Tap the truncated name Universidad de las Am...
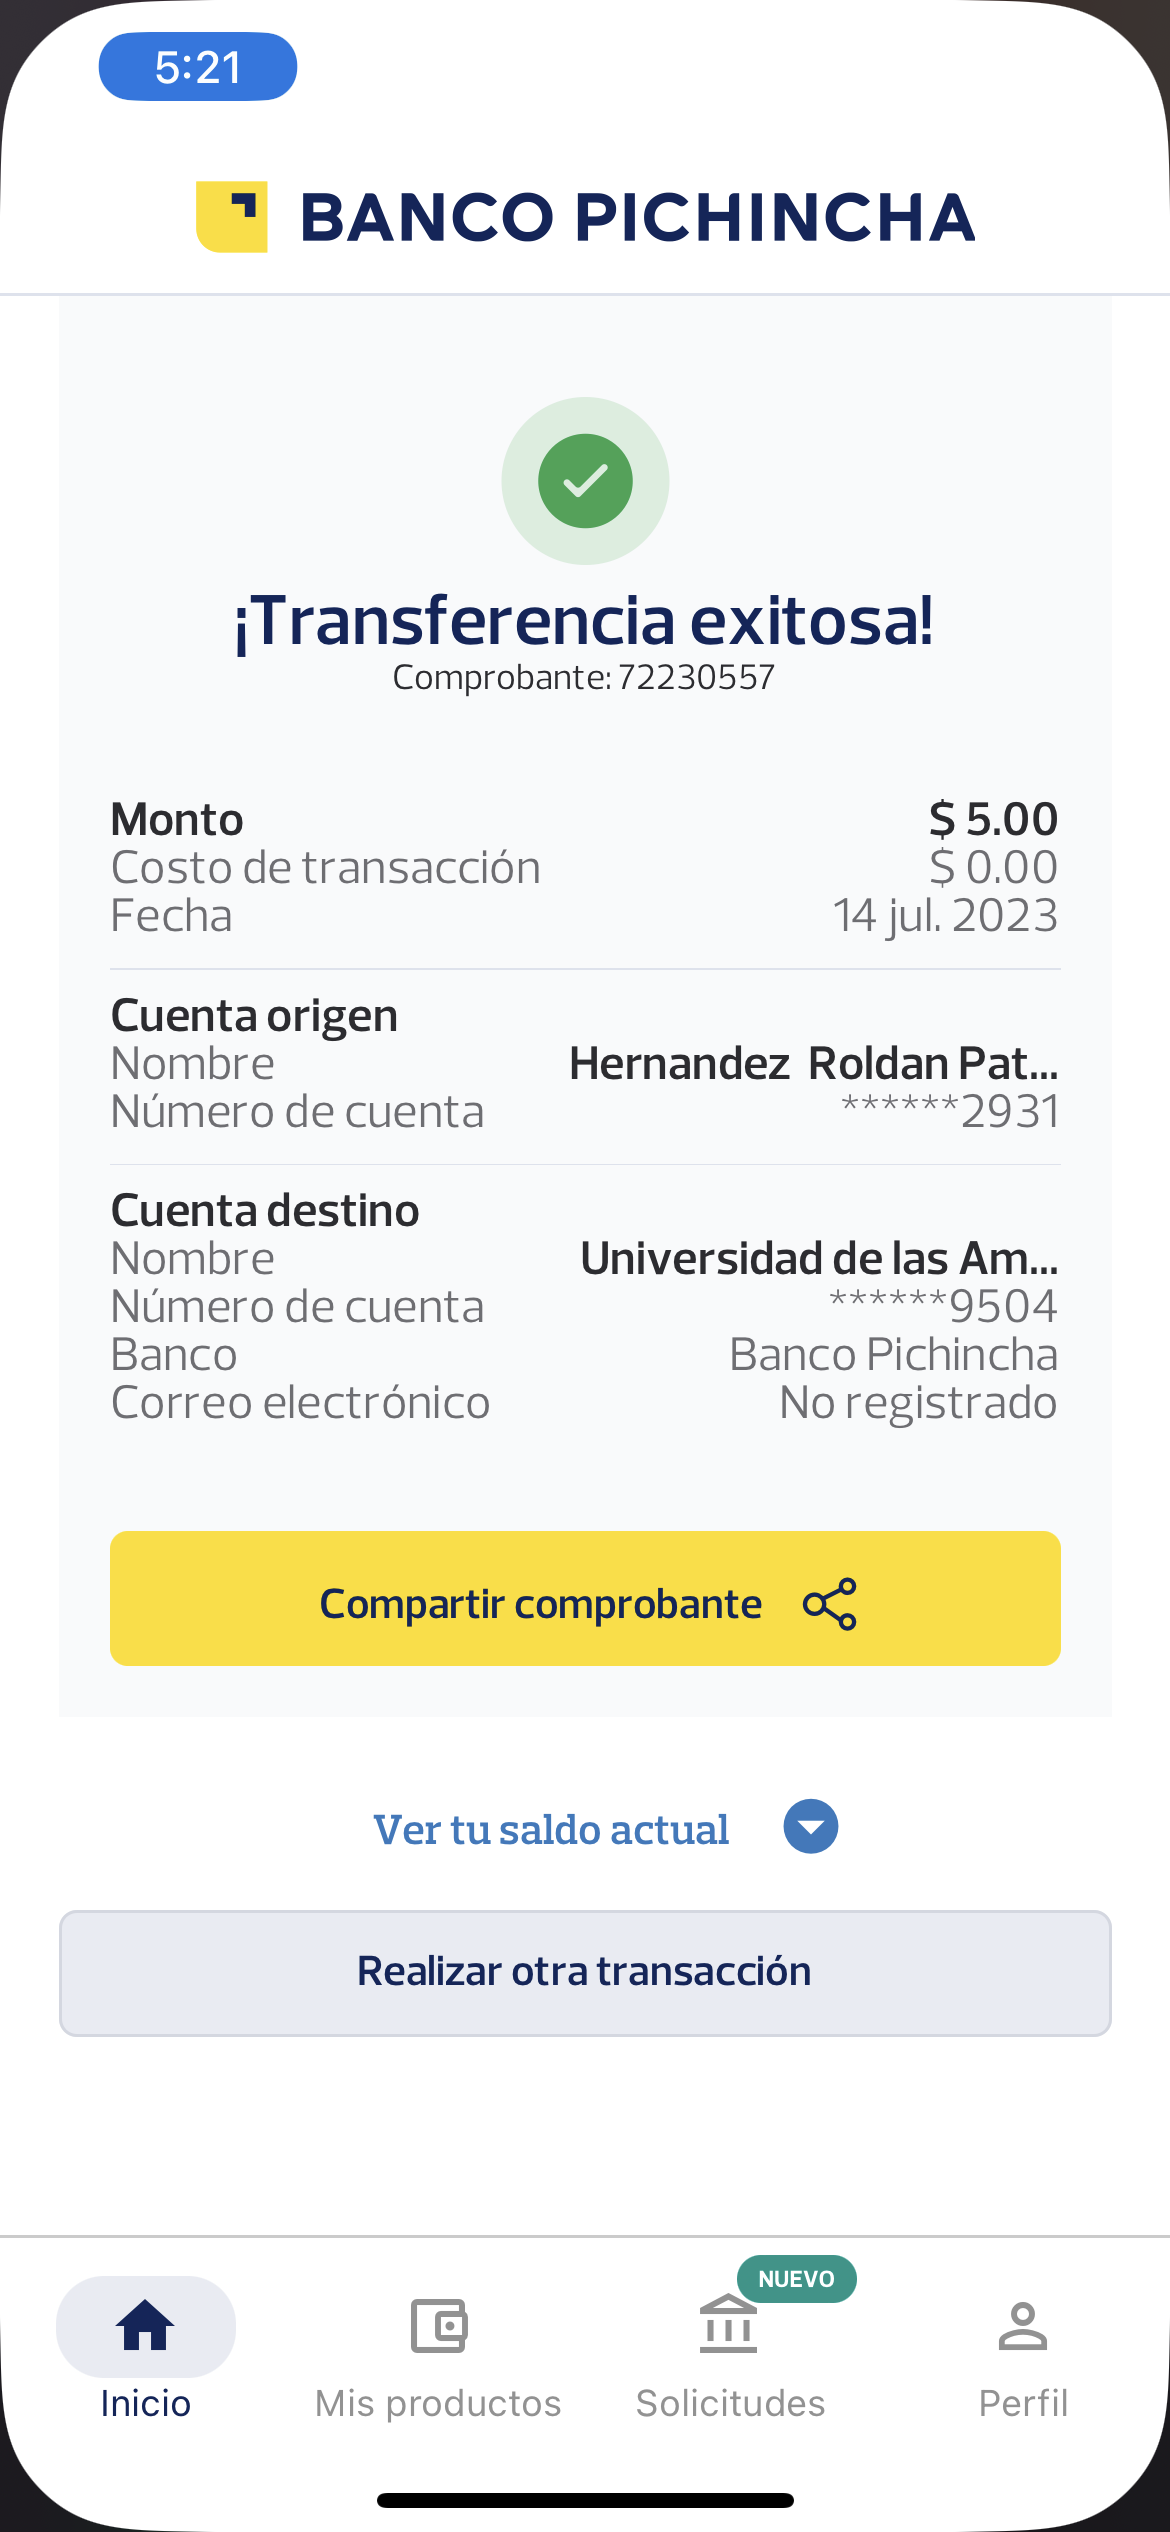The image size is (1170, 2532). [x=818, y=1258]
